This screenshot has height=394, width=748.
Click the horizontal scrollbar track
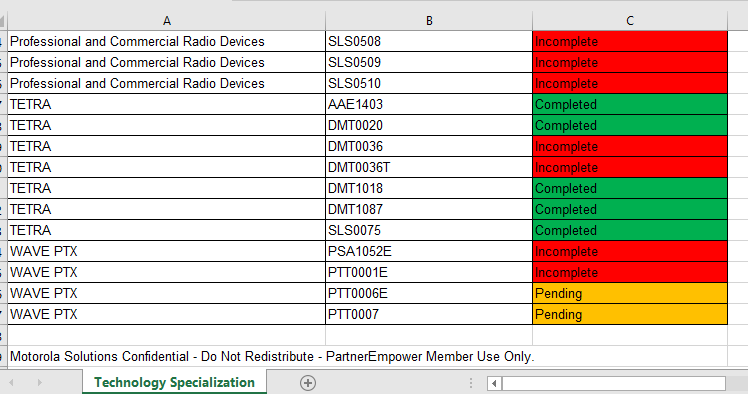click(x=613, y=383)
